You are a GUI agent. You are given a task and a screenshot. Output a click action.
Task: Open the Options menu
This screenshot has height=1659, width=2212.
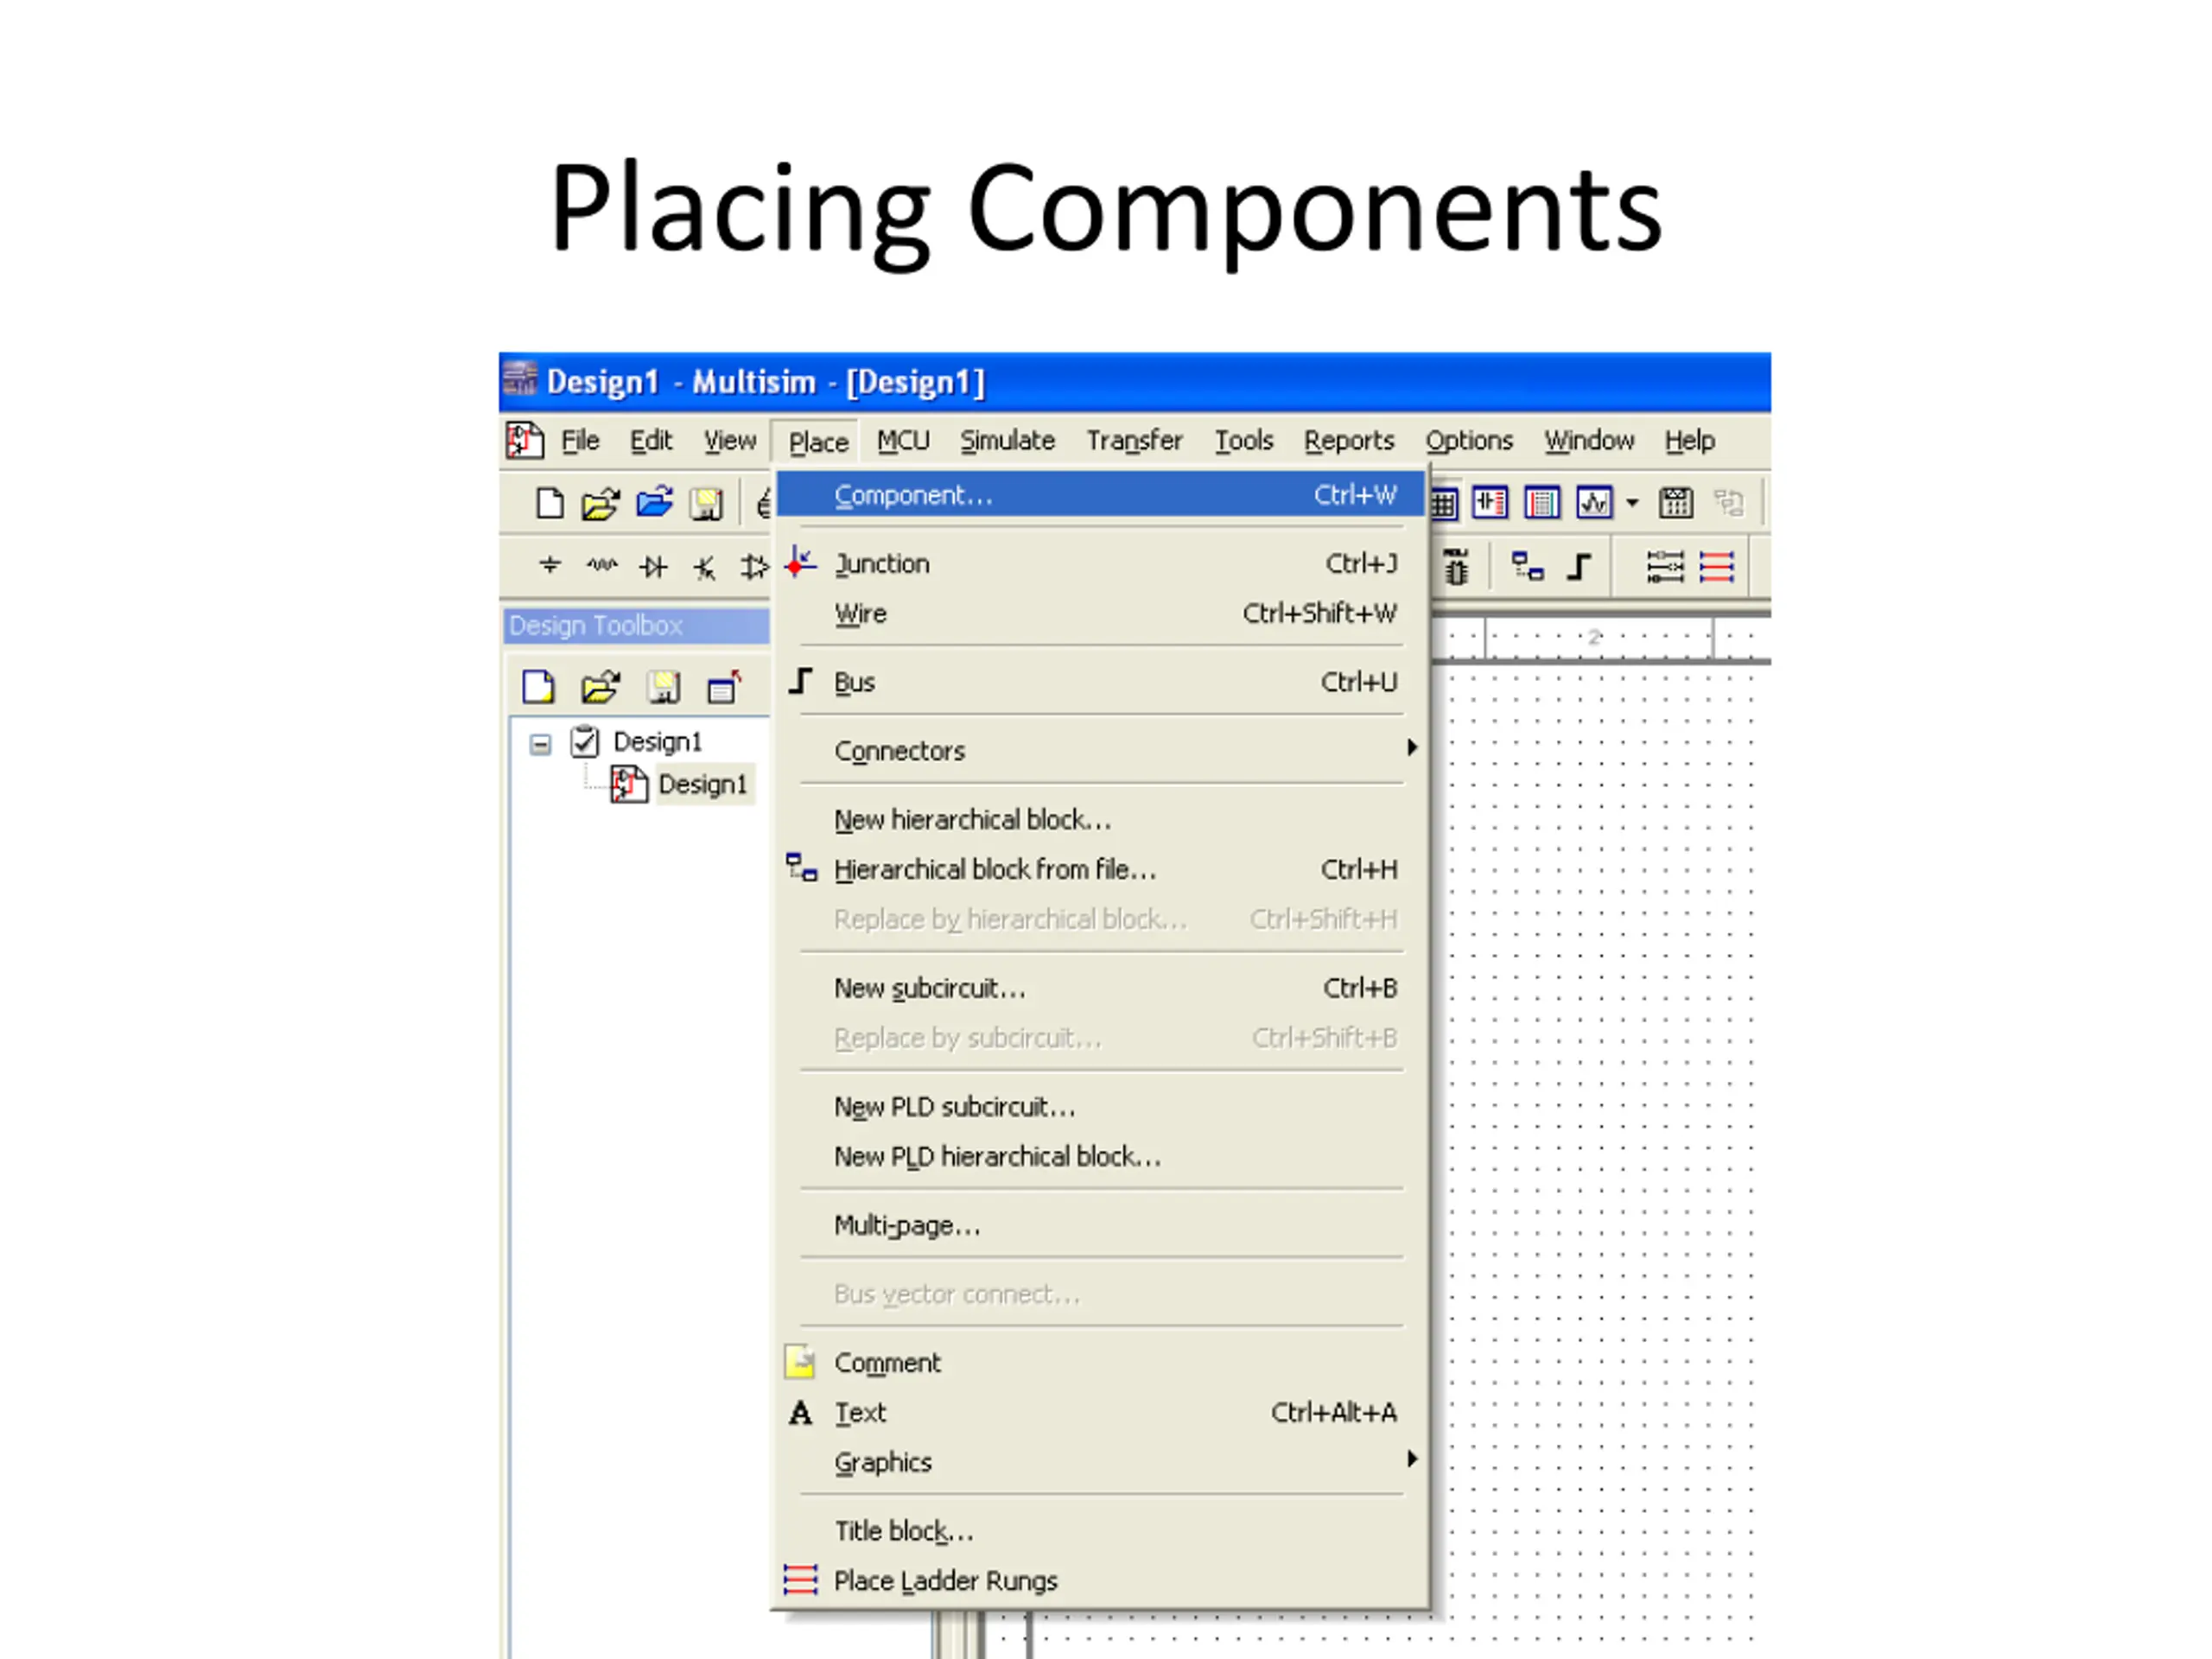(1469, 440)
